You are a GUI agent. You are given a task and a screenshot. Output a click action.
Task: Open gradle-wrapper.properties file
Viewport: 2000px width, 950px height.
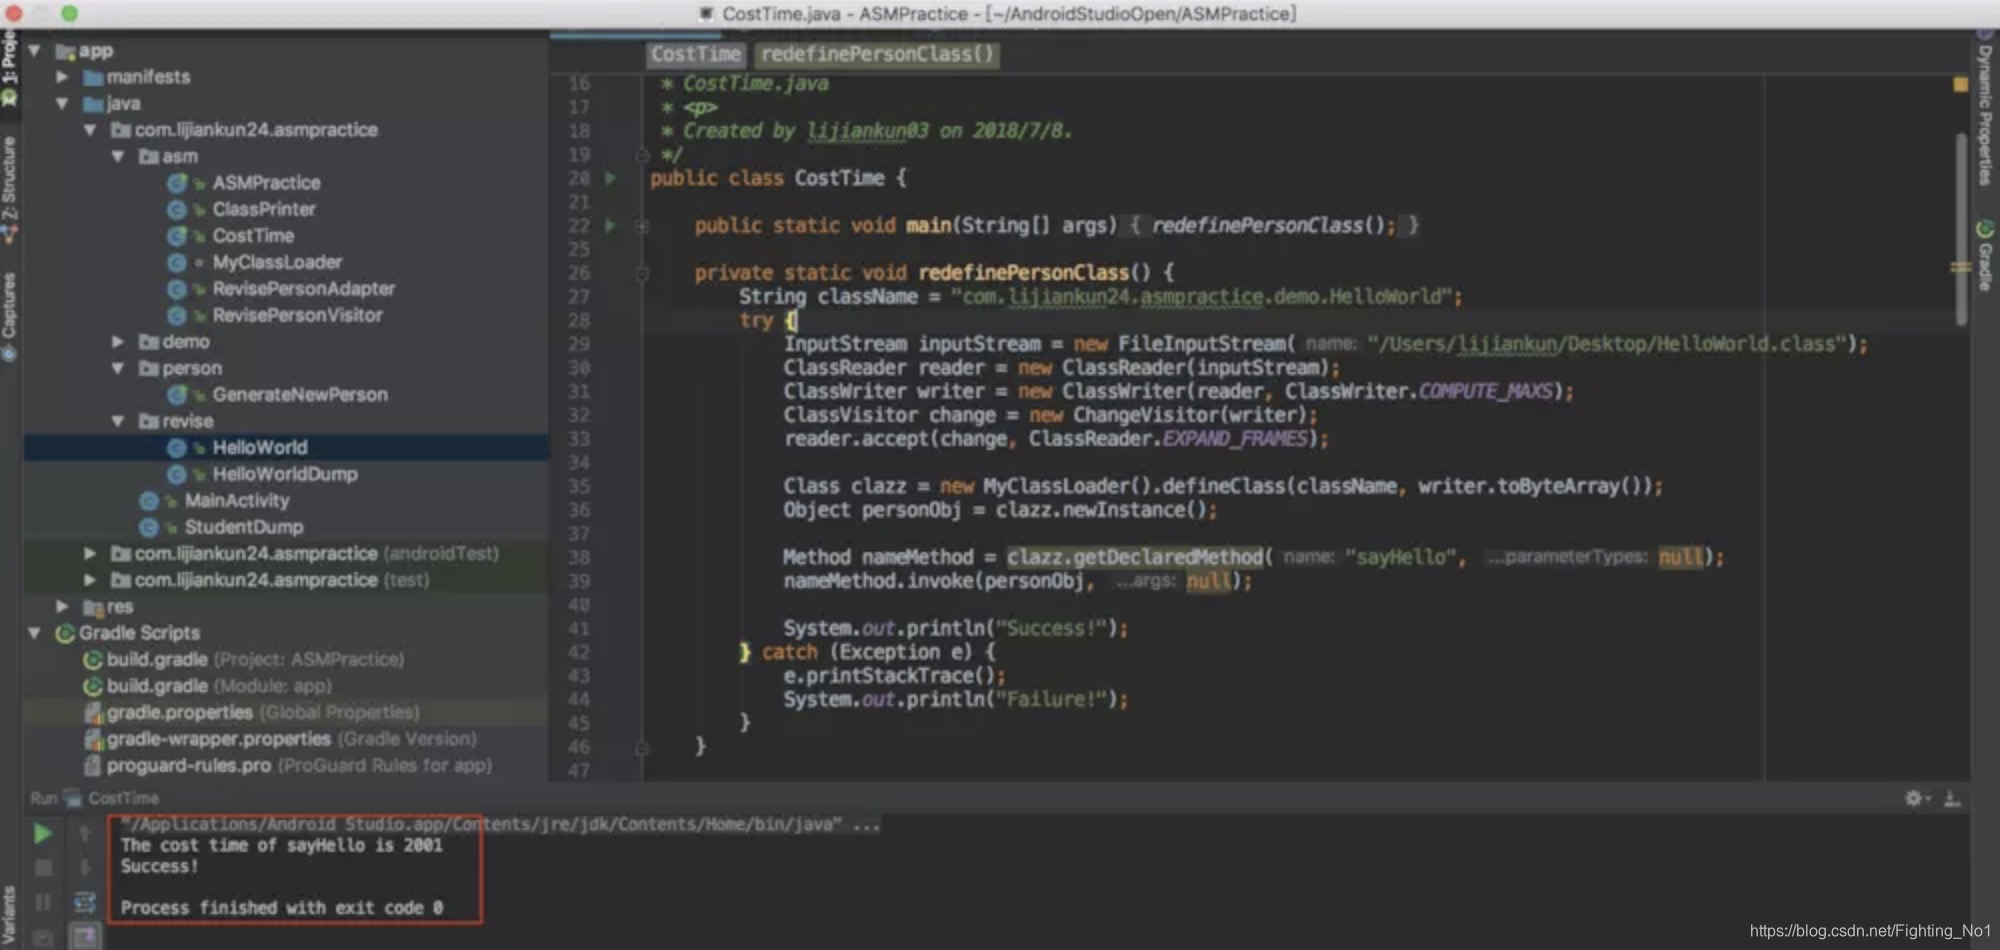point(280,739)
